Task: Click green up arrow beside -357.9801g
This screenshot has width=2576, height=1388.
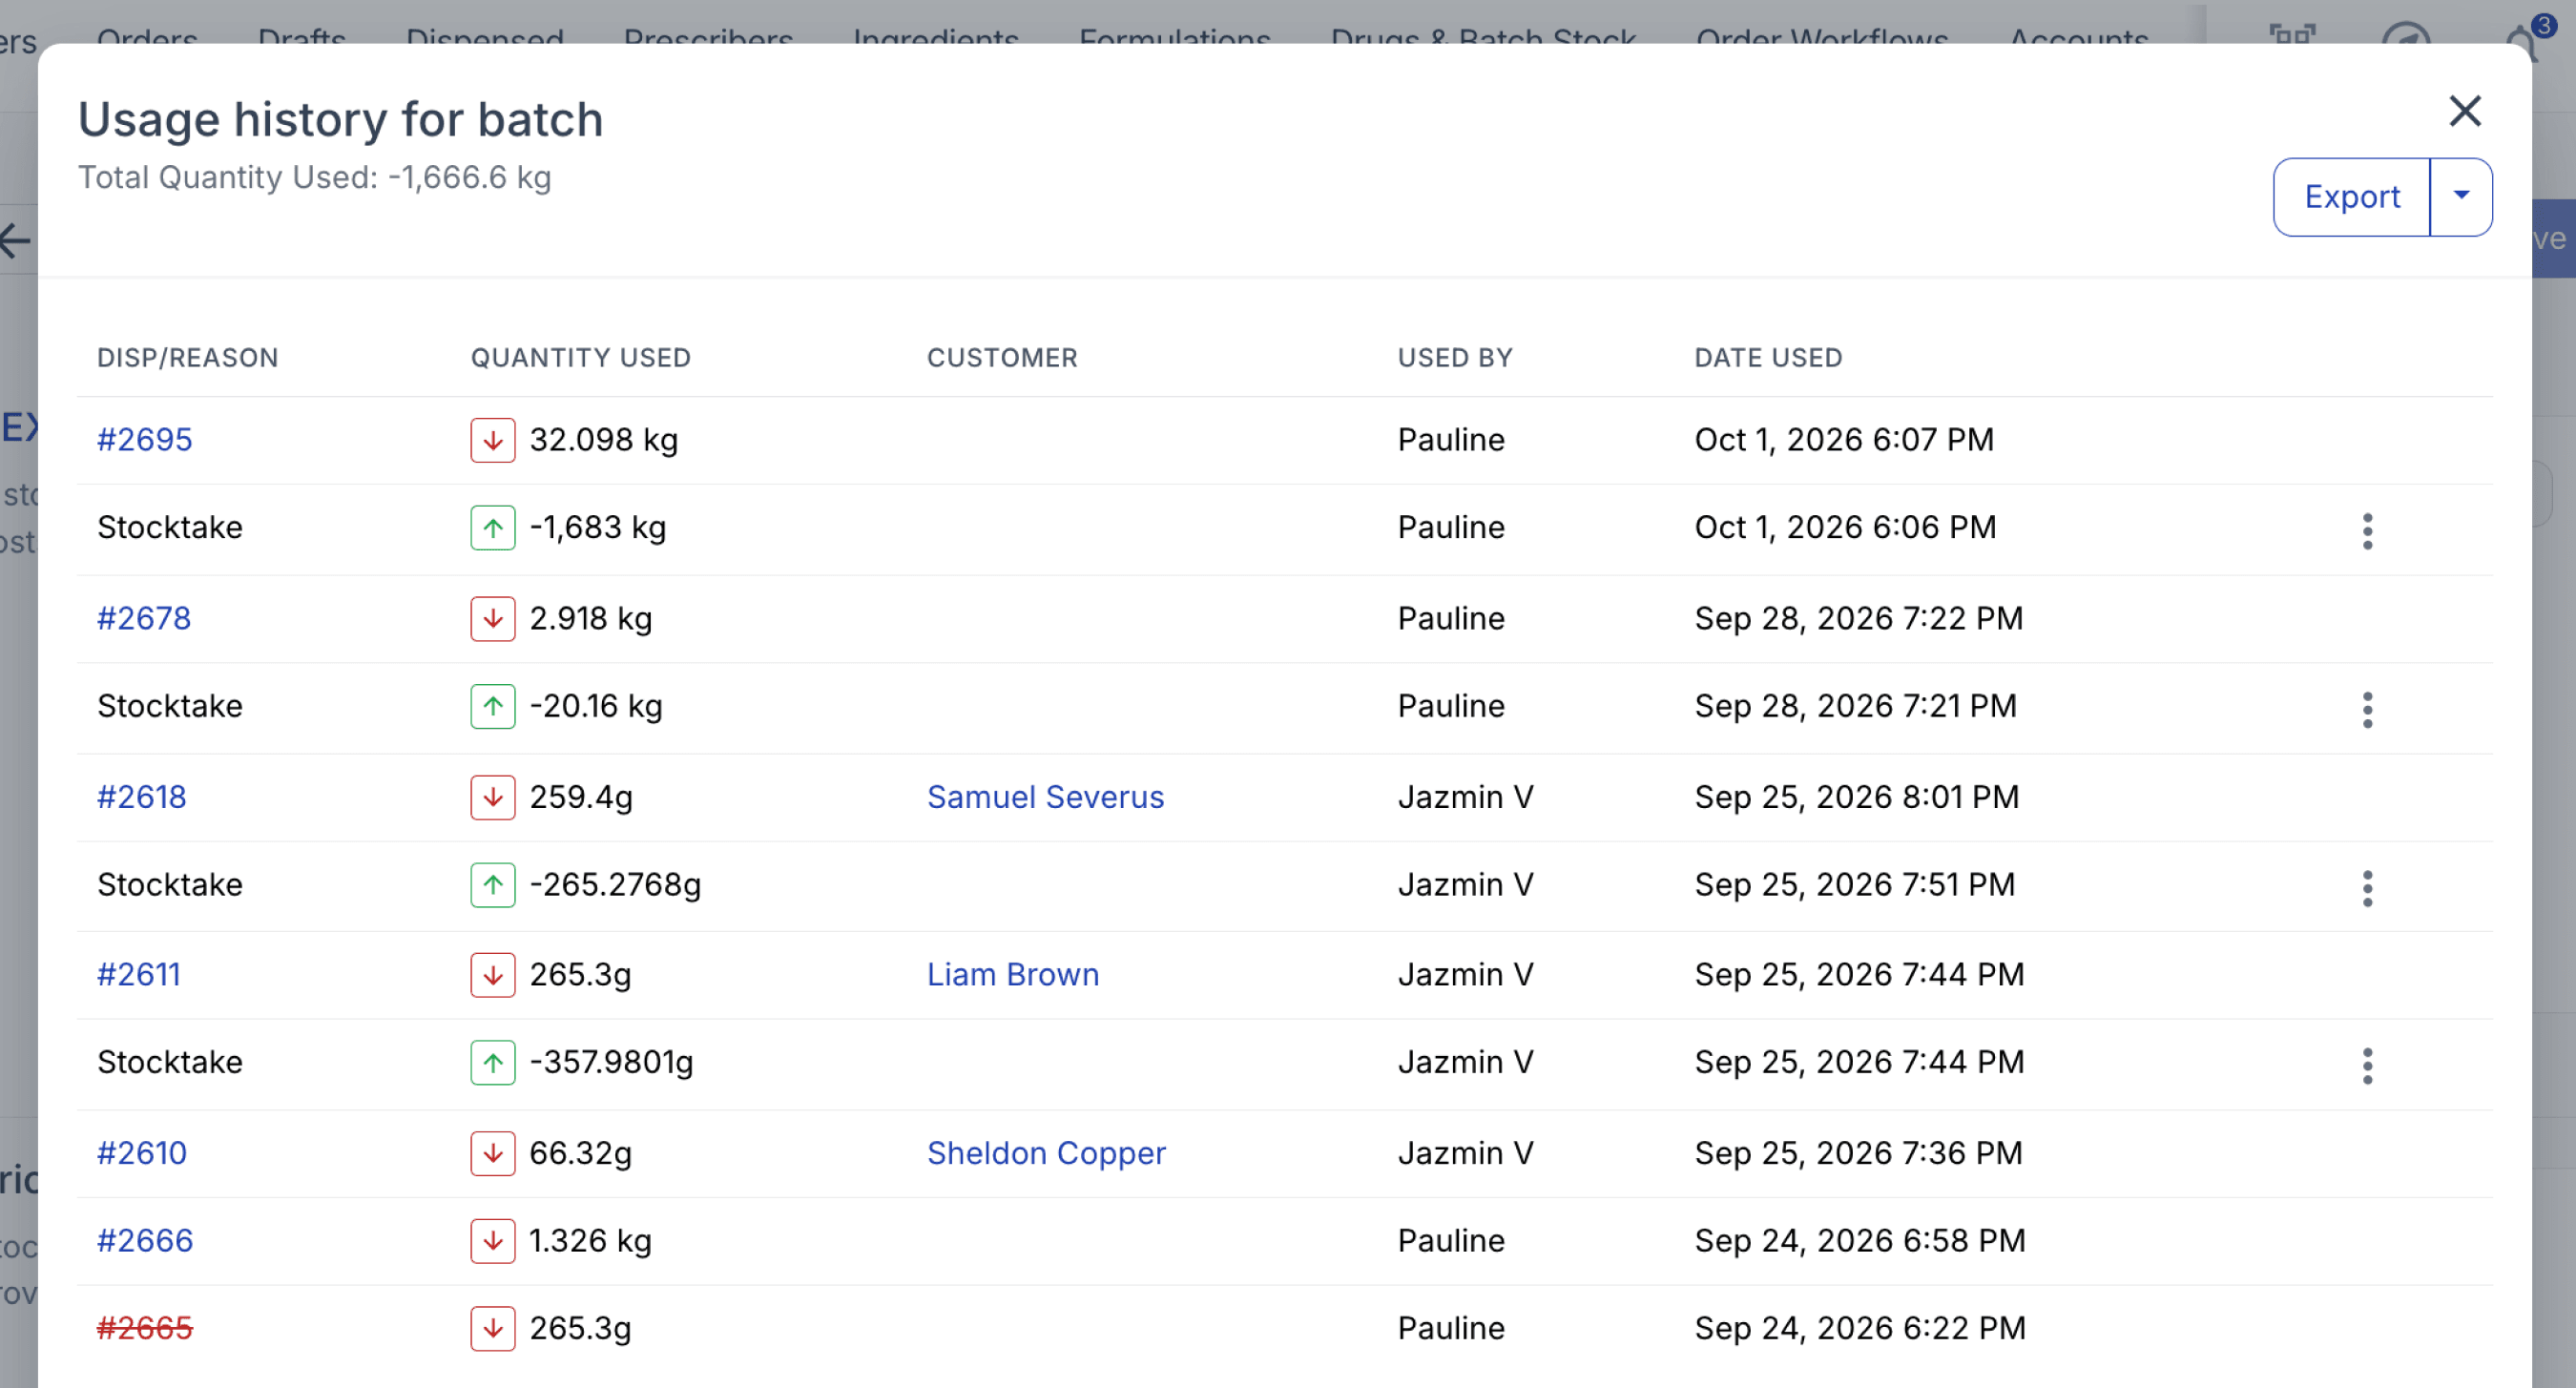Action: click(x=493, y=1062)
